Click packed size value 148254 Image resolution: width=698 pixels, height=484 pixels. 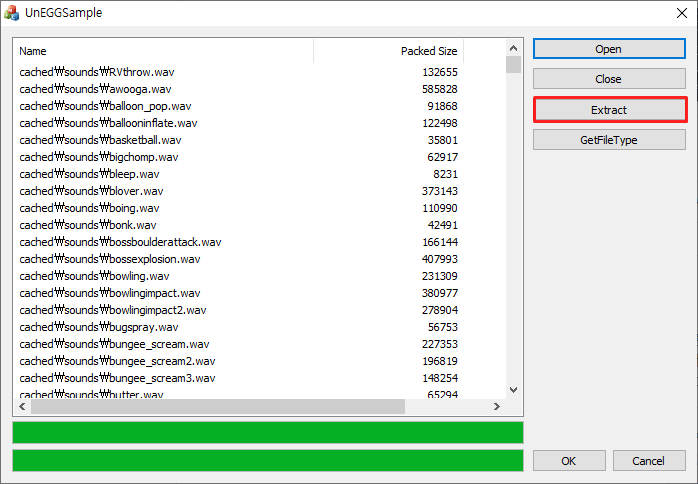(440, 378)
